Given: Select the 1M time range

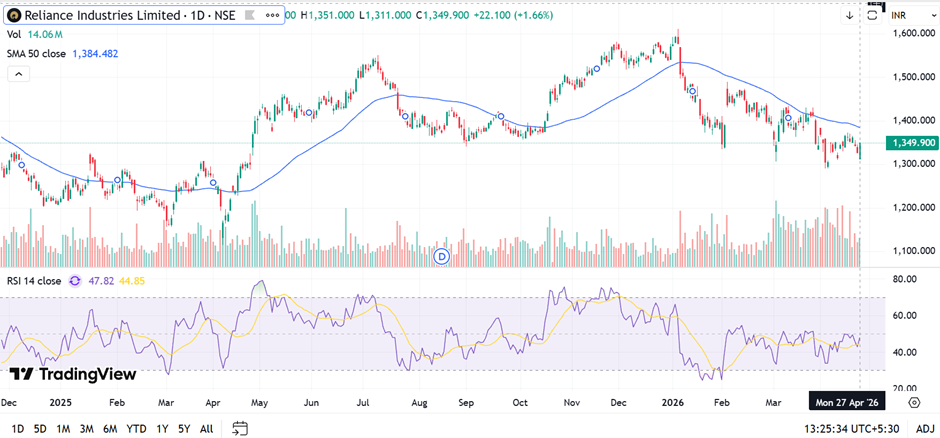Looking at the screenshot, I should tap(62, 429).
